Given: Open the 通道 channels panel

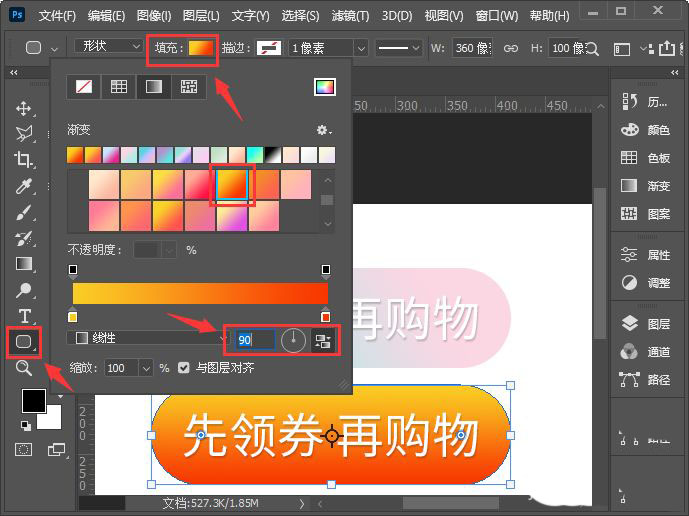Looking at the screenshot, I should click(645, 352).
